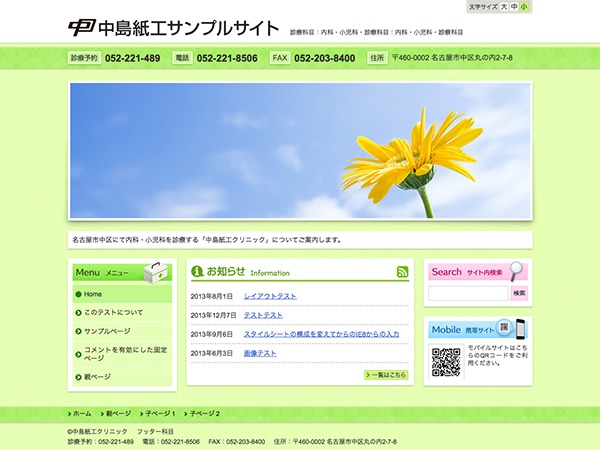This screenshot has width=600, height=450.
Task: Open footer link 親ページ
Action: tap(118, 414)
